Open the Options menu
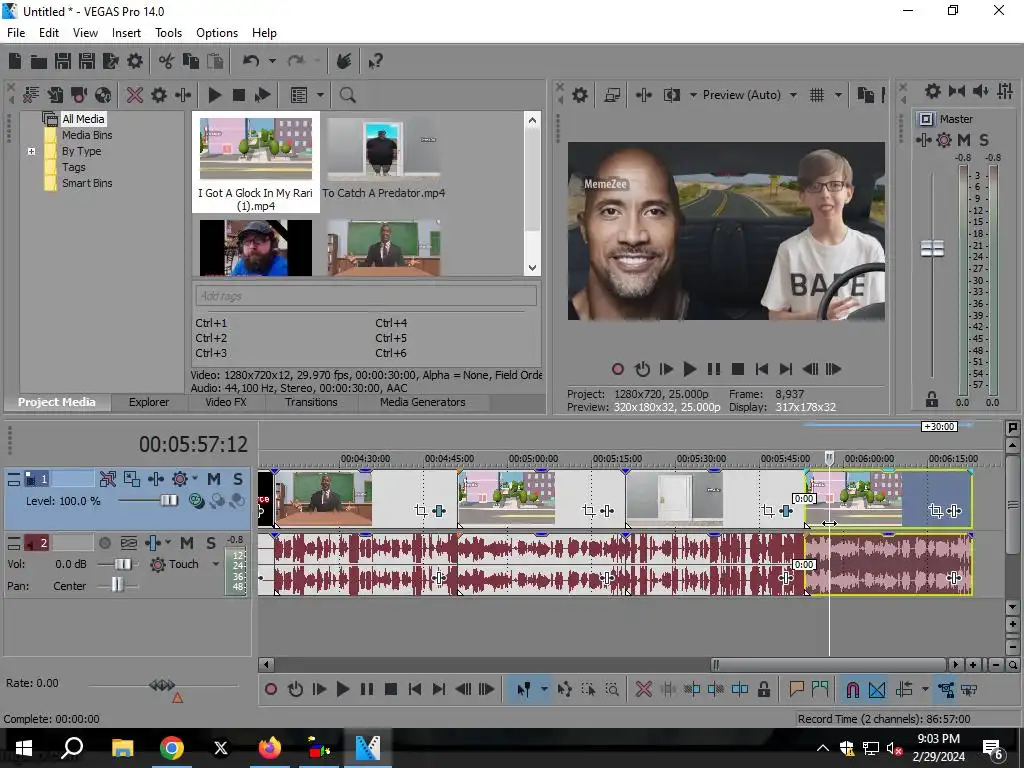This screenshot has width=1024, height=768. point(217,33)
